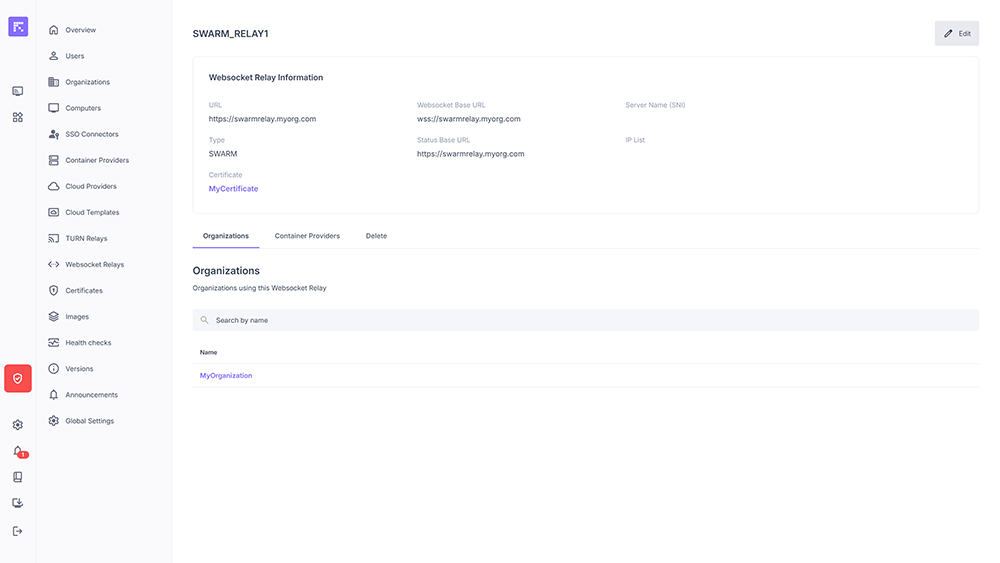Click the settings gear icon in left rail
The image size is (1000, 563).
pos(18,425)
